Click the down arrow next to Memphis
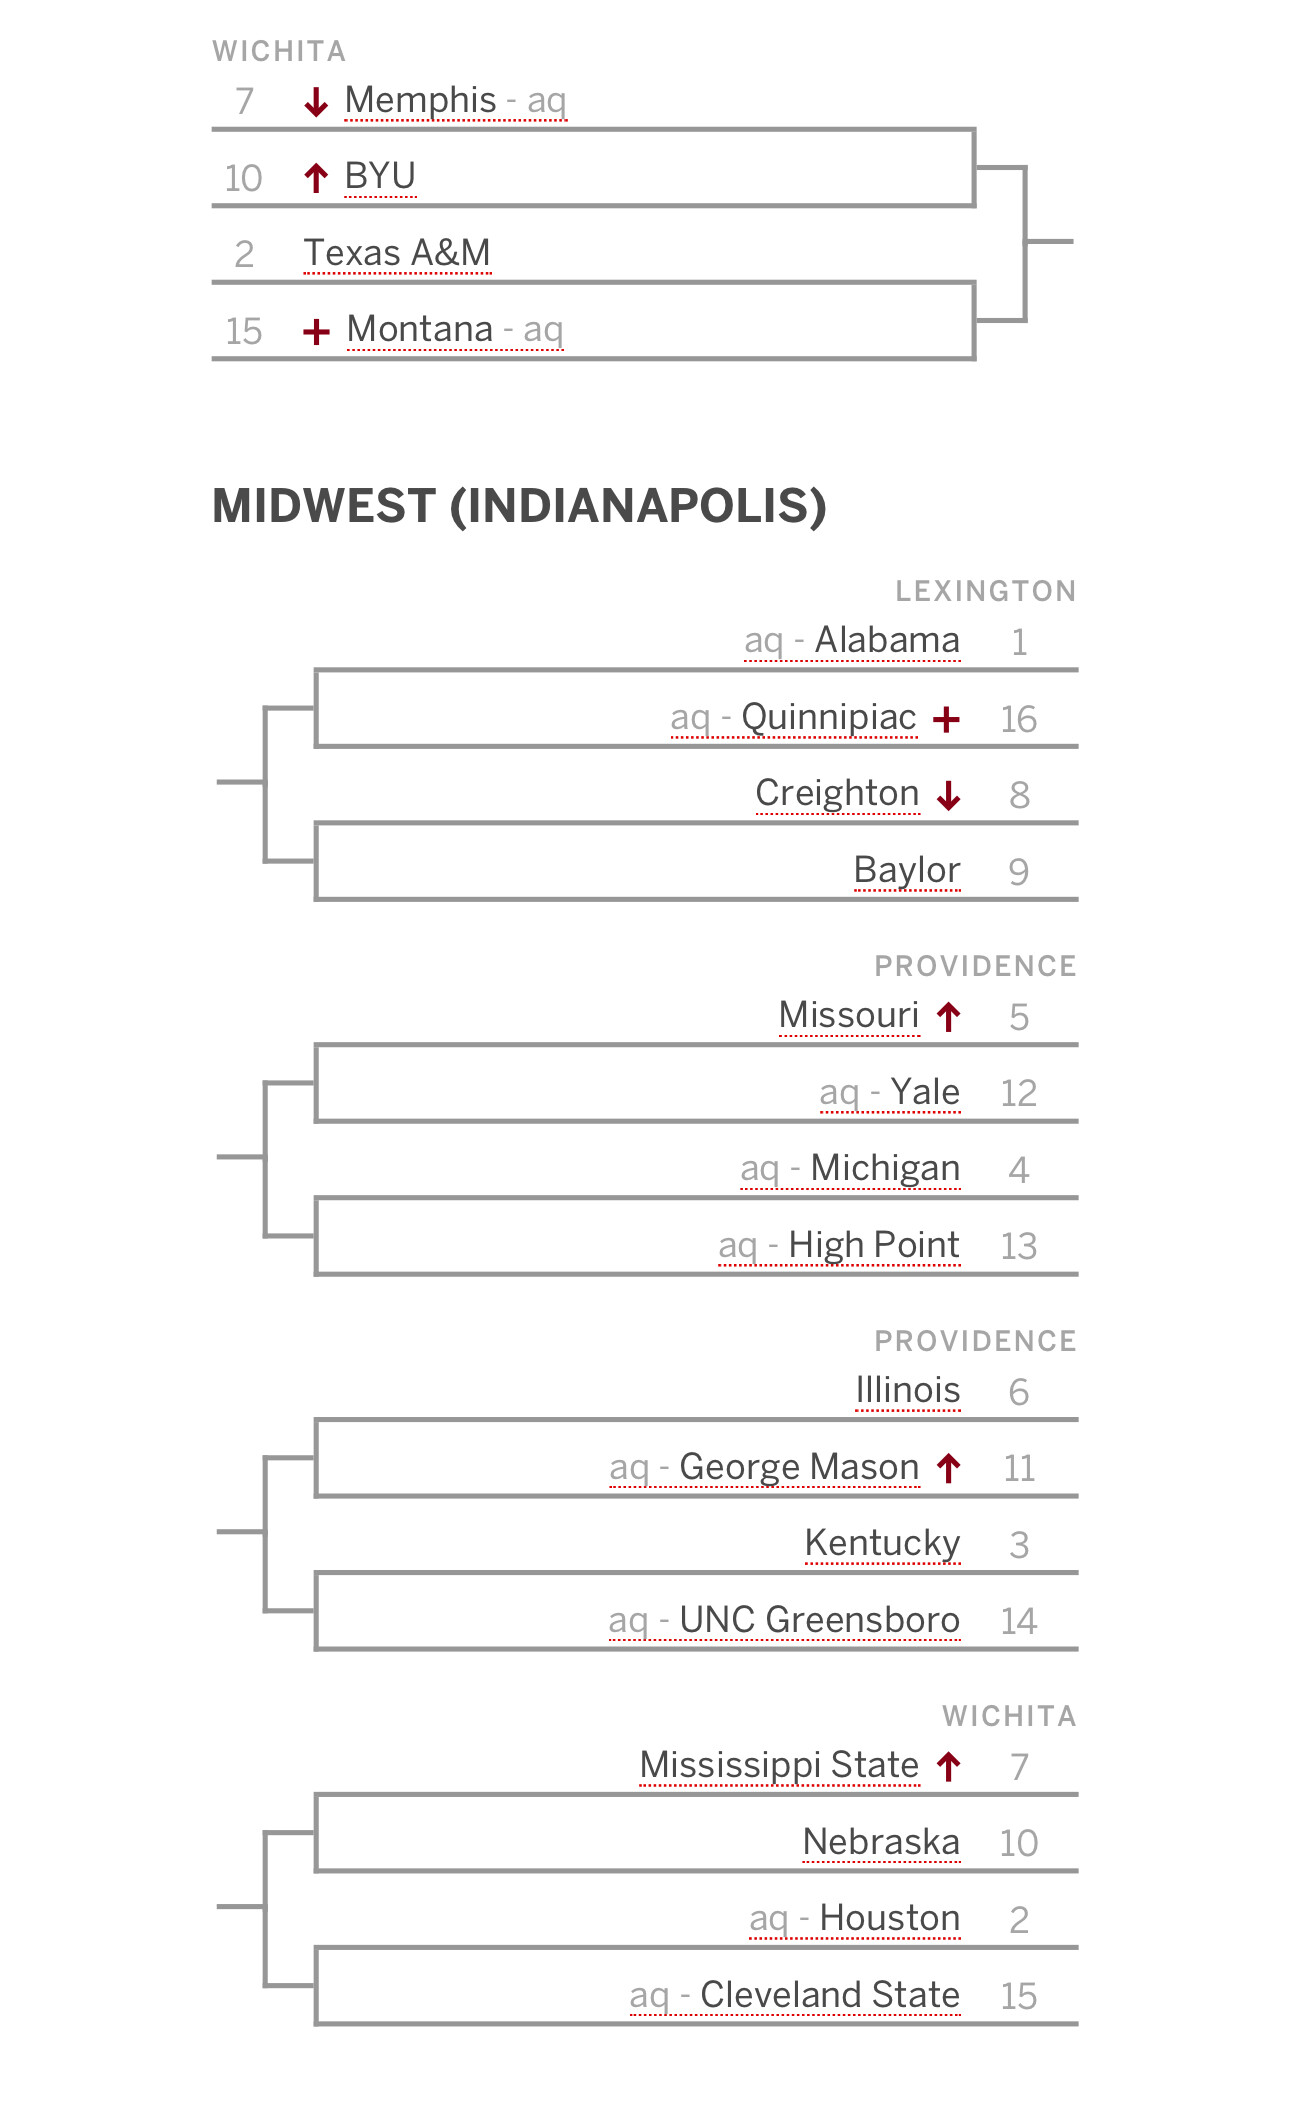Screen dimensions: 1290x2108 click(316, 102)
